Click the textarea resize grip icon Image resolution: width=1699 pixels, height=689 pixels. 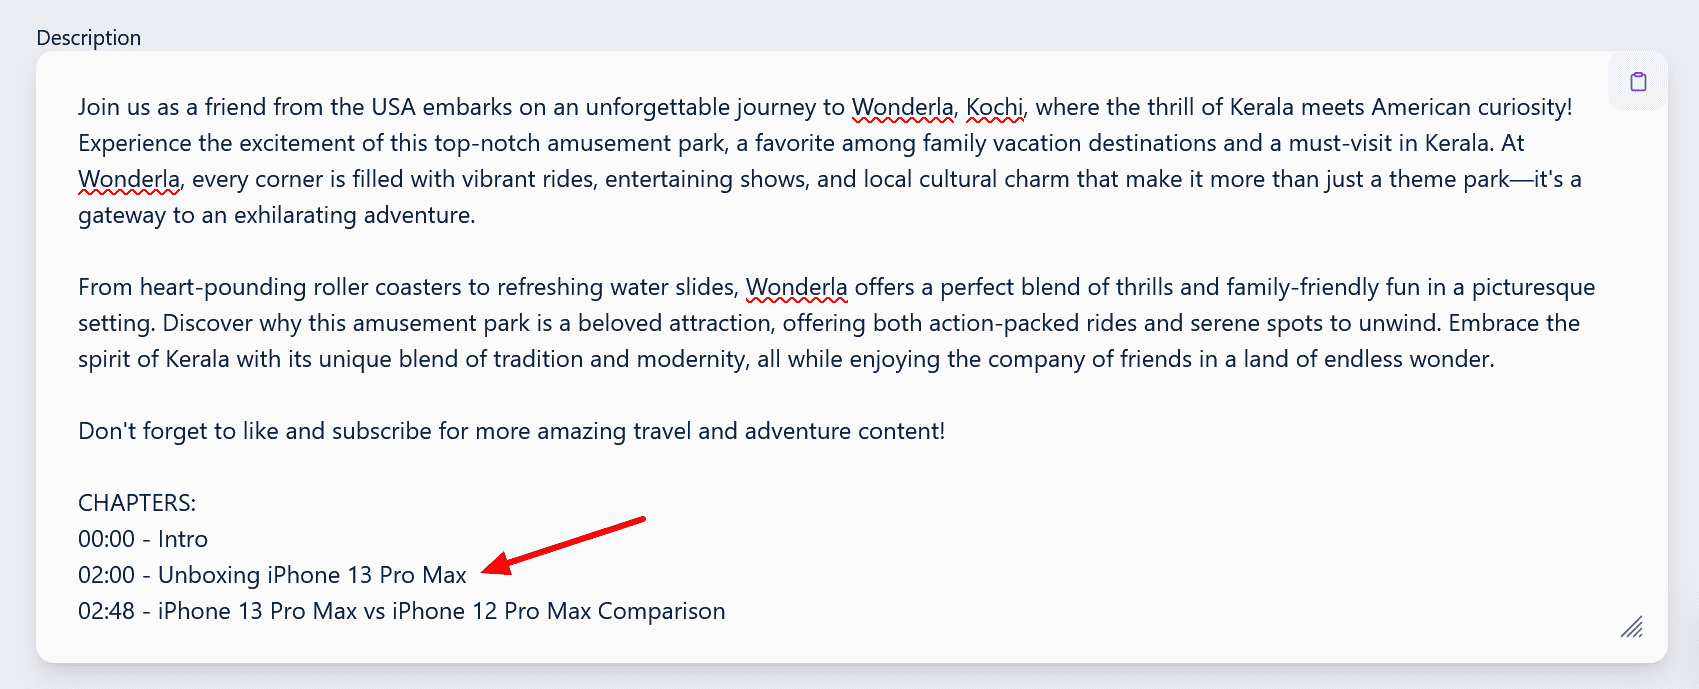click(x=1632, y=627)
